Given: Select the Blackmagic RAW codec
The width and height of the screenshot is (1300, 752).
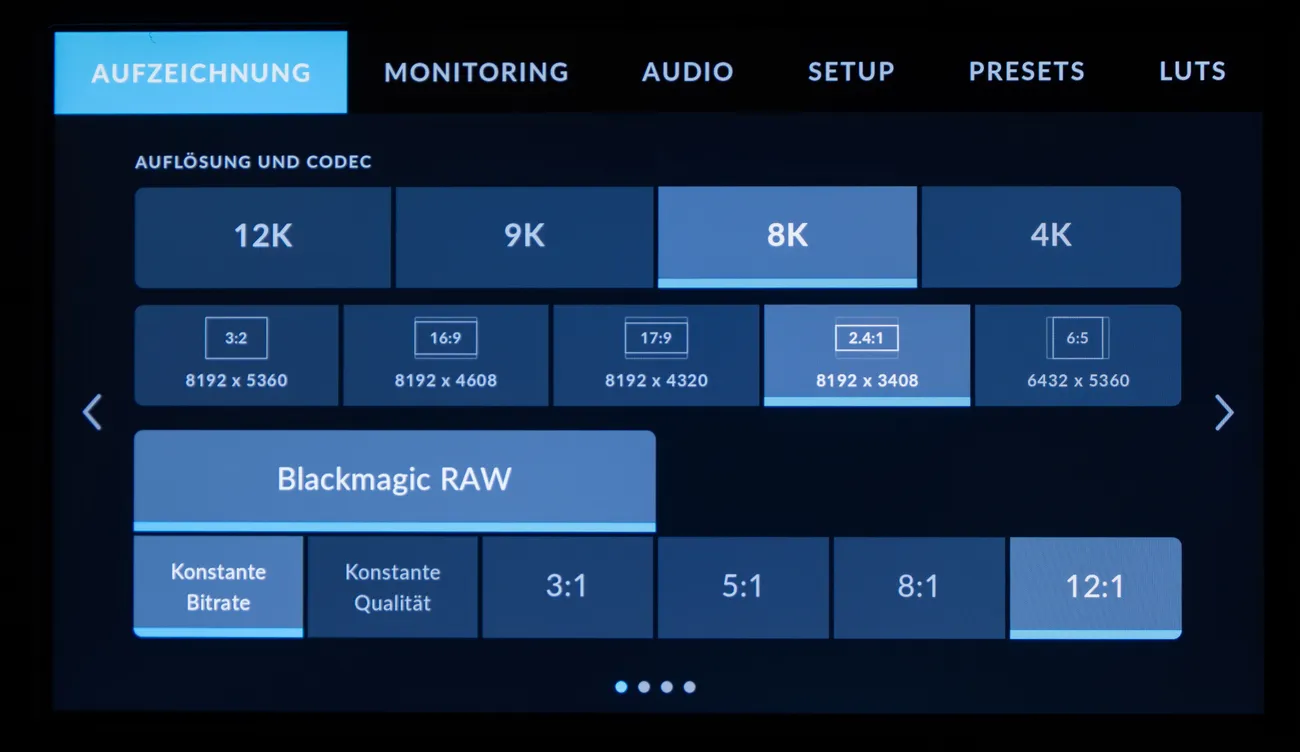Looking at the screenshot, I should [394, 480].
